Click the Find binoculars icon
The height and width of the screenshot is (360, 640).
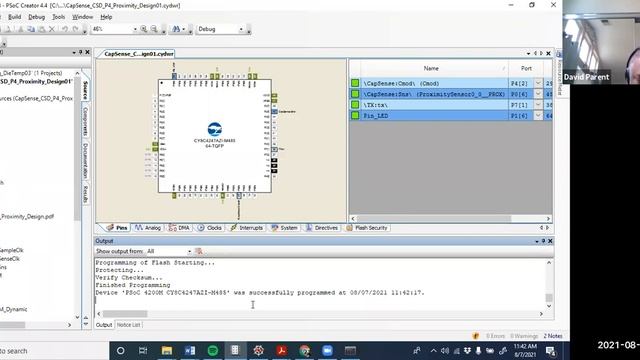click(176, 29)
